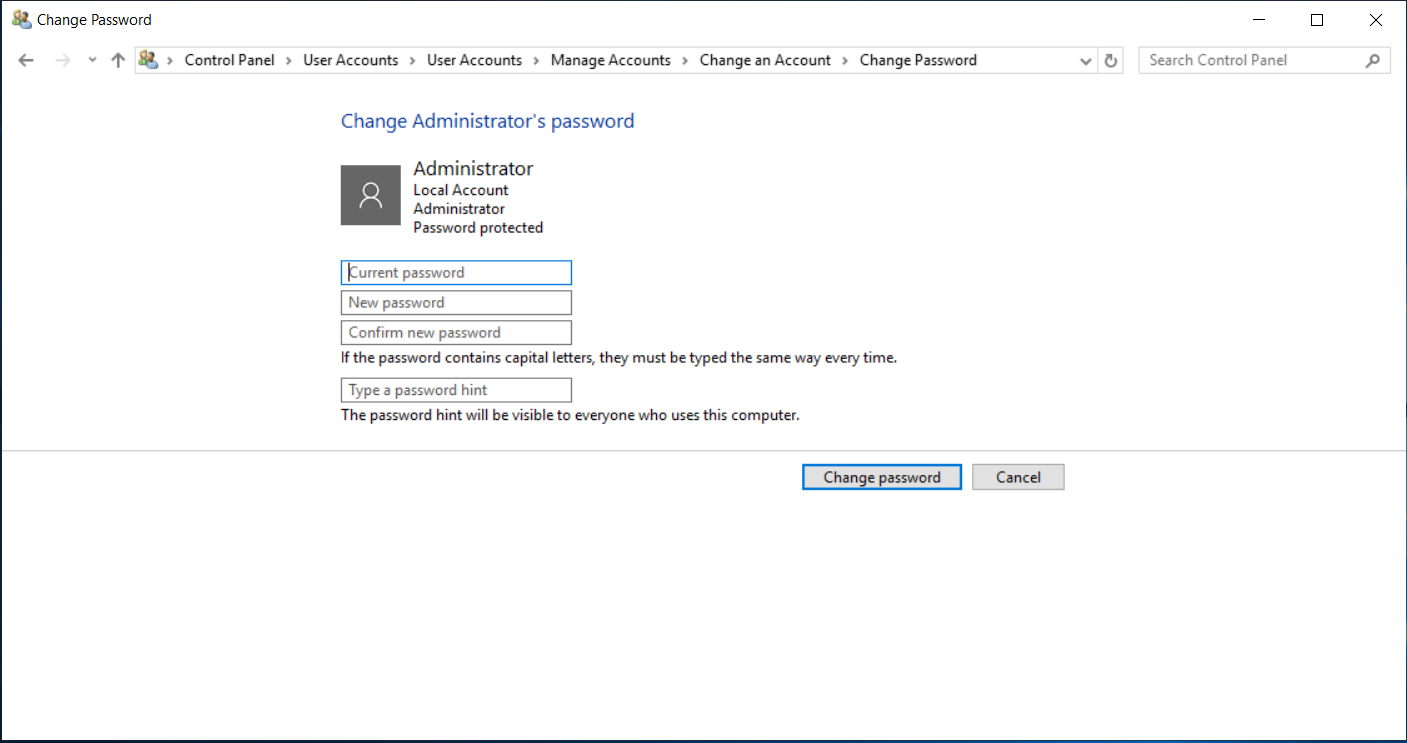Open the chevron after Control Panel breadcrumb
Image resolution: width=1407 pixels, height=743 pixels.
point(289,60)
